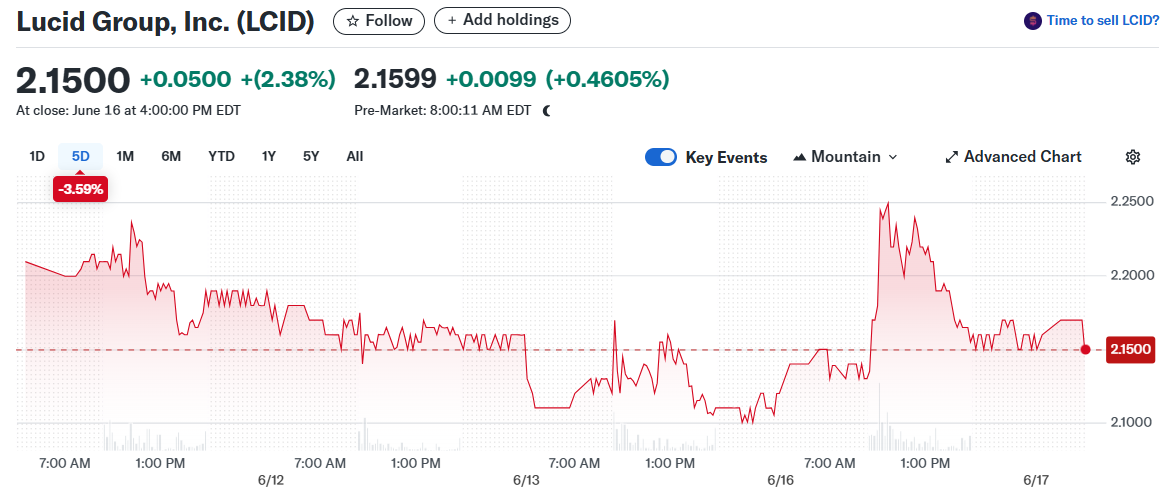Click the 6/16 date axis label
1161x489 pixels.
[781, 480]
